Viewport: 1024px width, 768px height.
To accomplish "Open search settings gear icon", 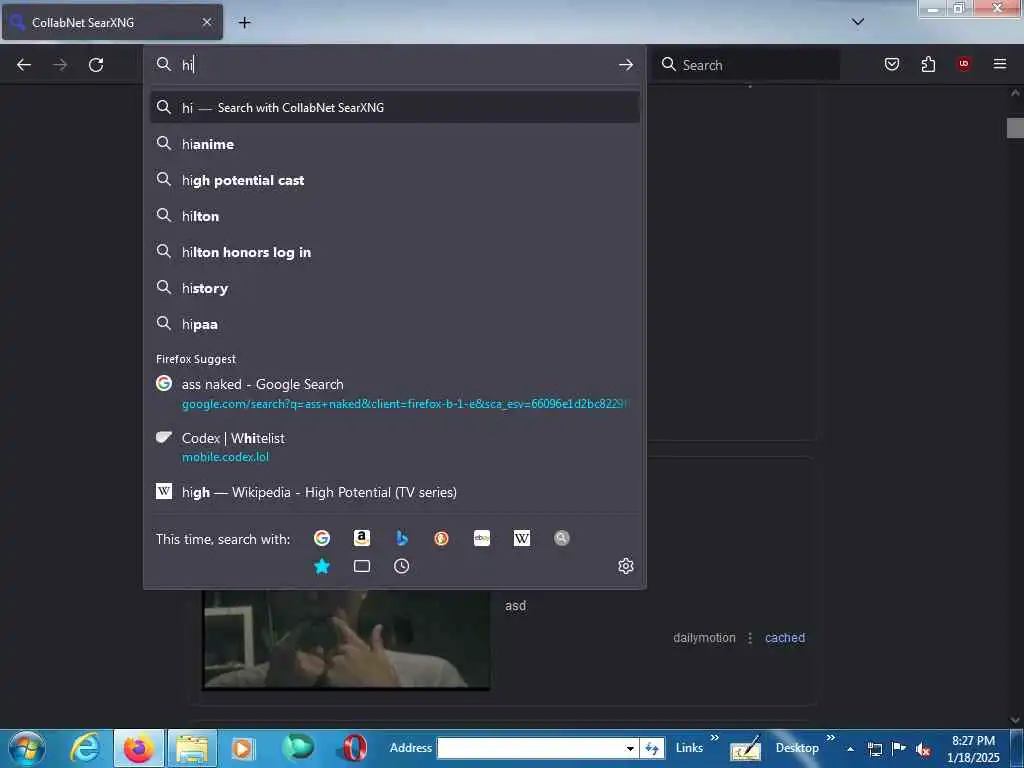I will (x=626, y=566).
